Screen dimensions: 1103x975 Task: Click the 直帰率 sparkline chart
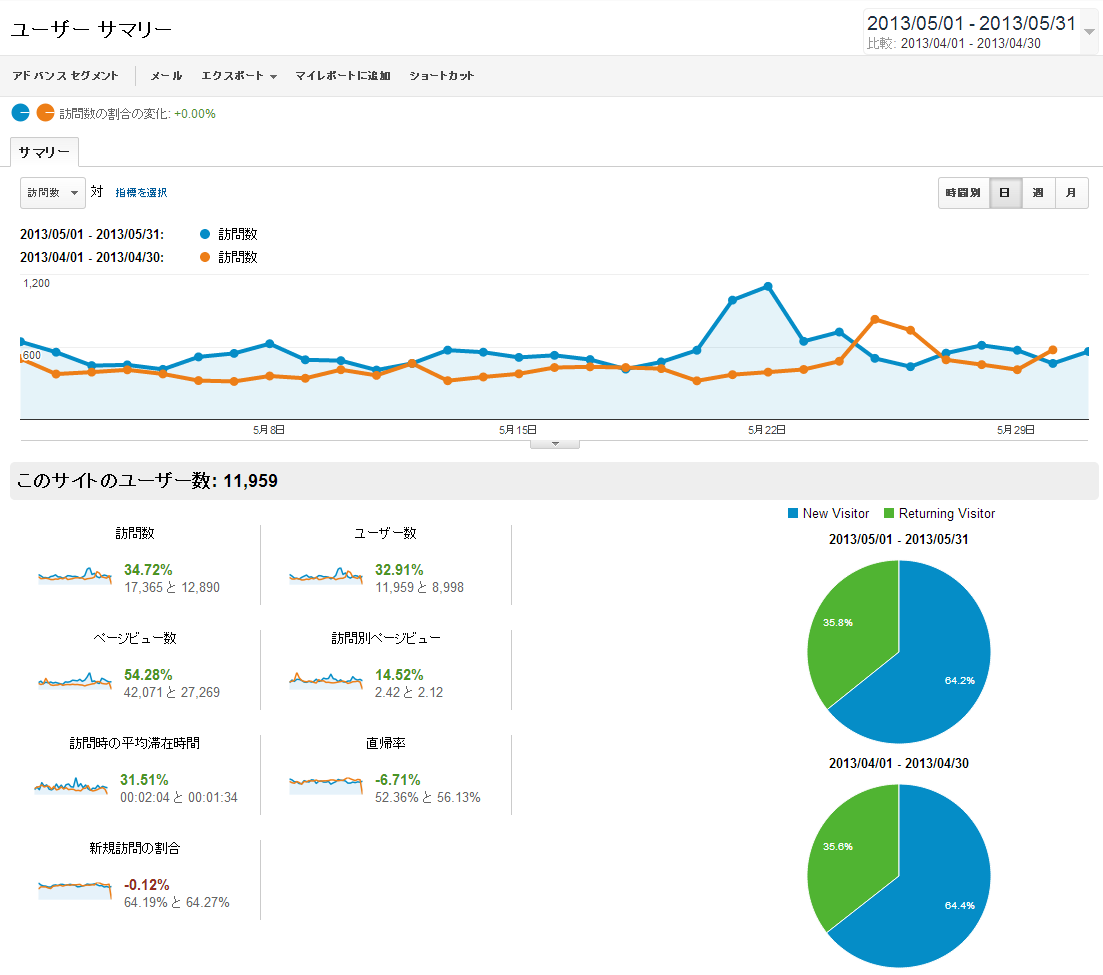325,785
